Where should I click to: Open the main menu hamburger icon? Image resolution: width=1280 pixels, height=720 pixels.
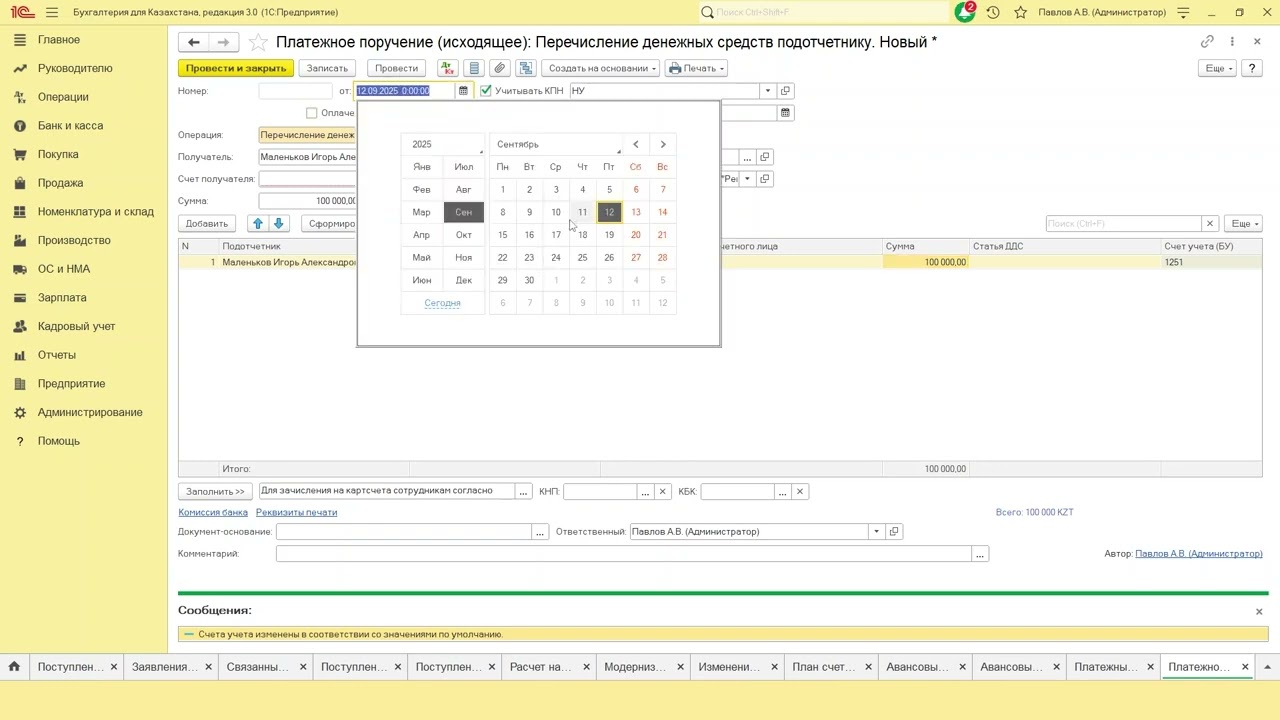coord(52,12)
